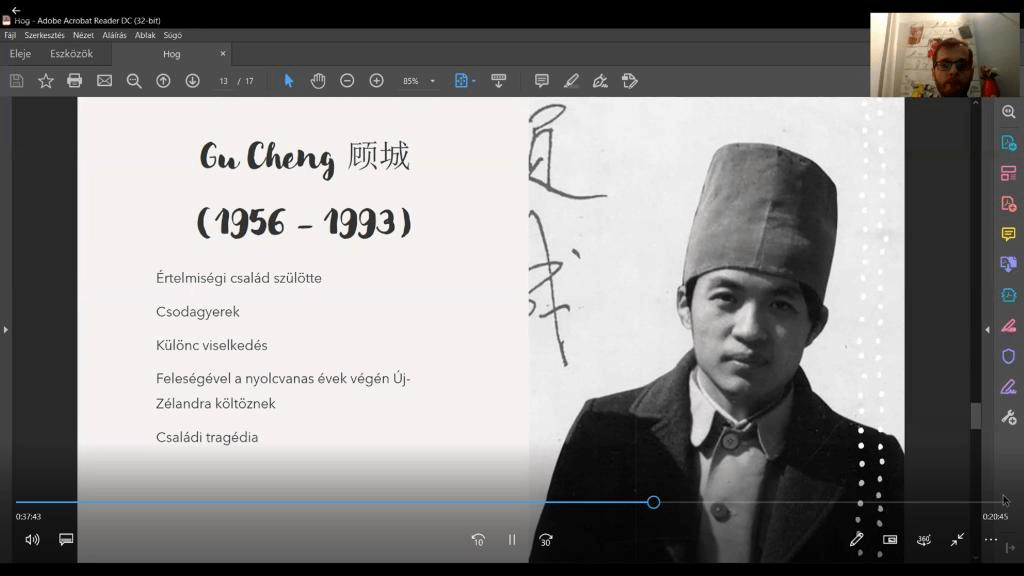Screen dimensions: 1024x576
Task: Click the remaining time 0:20:45
Action: (995, 517)
